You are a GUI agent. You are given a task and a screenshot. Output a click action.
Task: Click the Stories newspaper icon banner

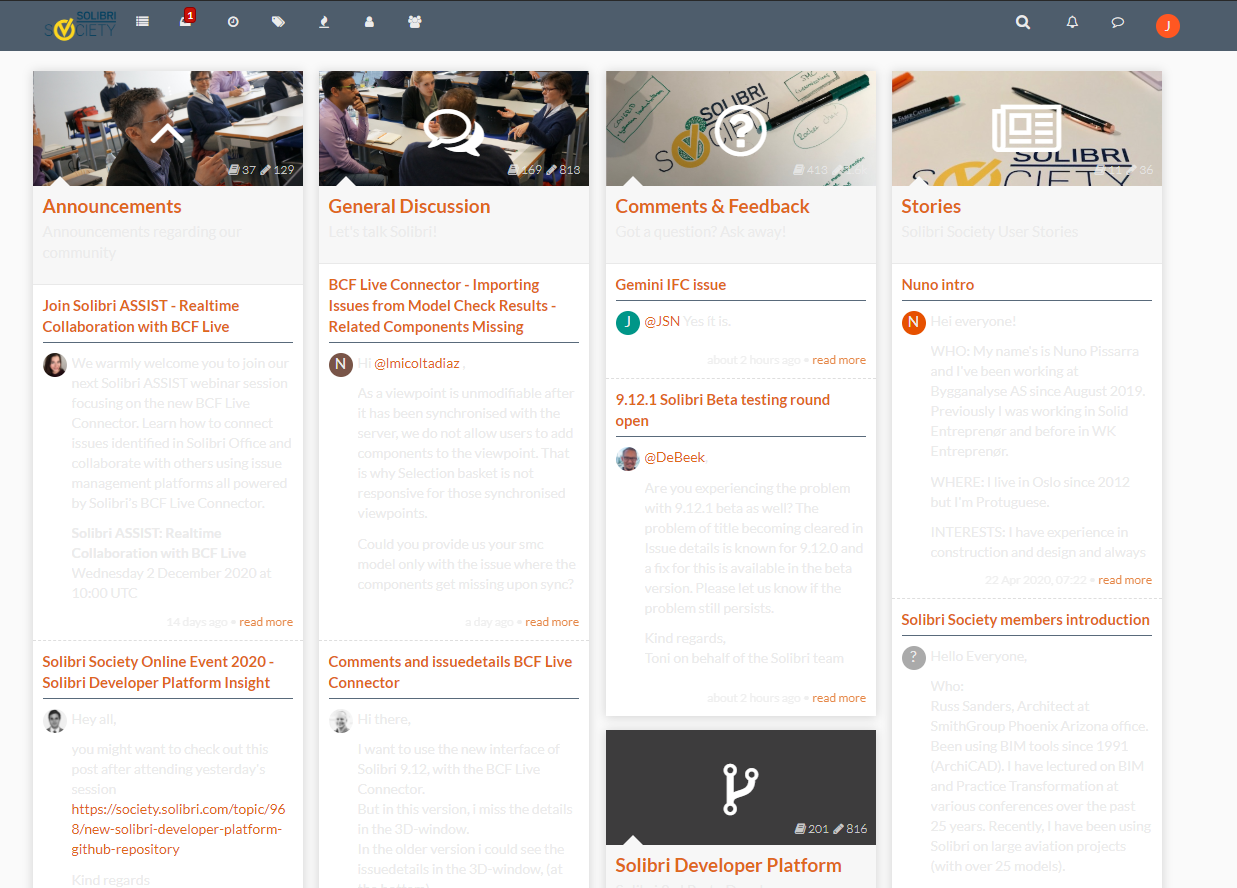click(1027, 128)
